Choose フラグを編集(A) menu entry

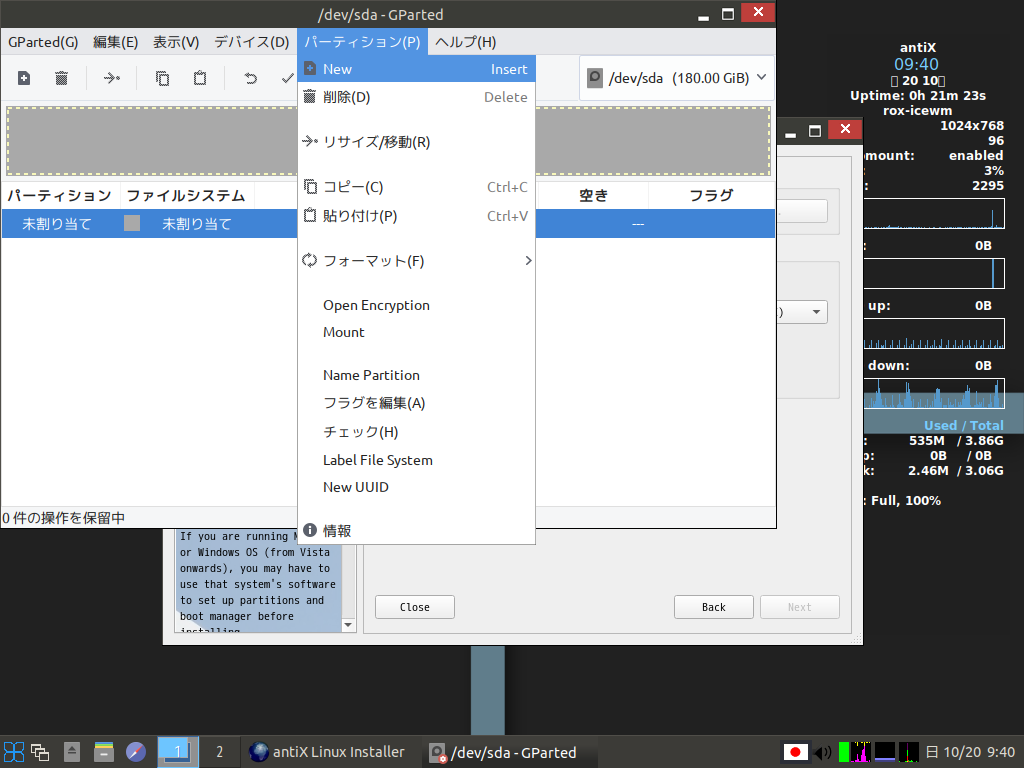(417, 404)
